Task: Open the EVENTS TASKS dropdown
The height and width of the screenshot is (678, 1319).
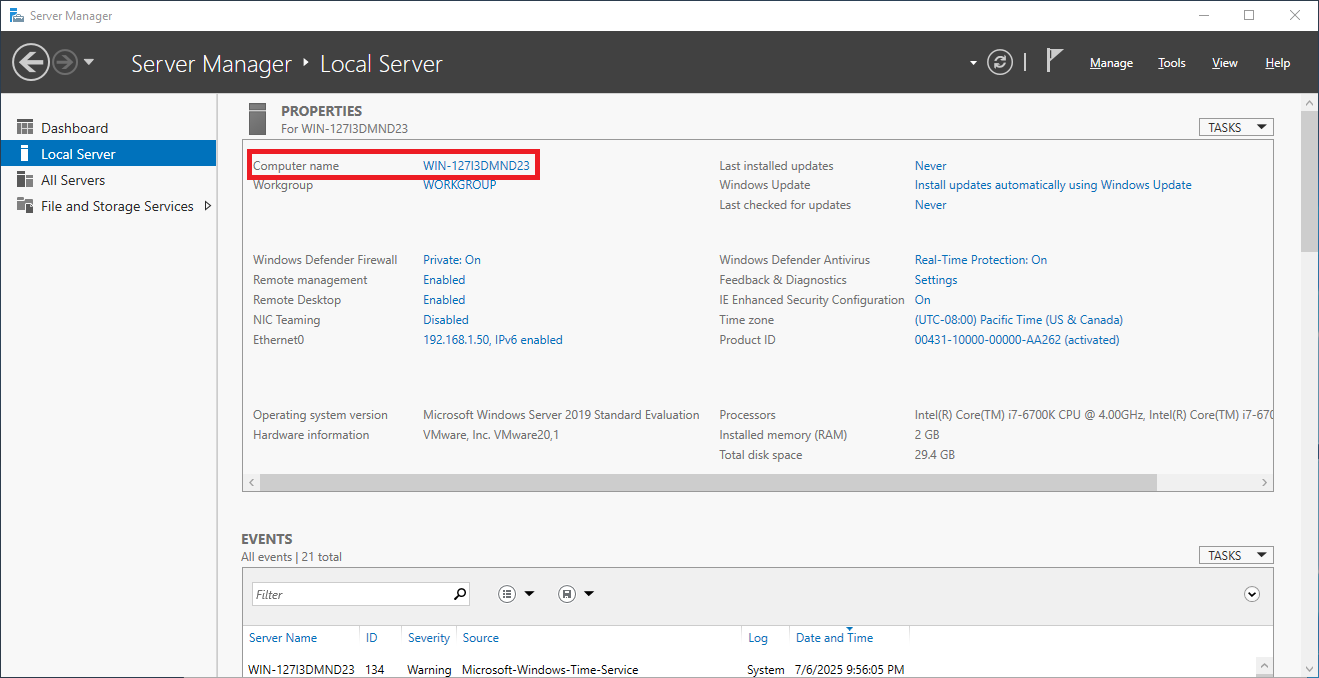Action: 1235,554
